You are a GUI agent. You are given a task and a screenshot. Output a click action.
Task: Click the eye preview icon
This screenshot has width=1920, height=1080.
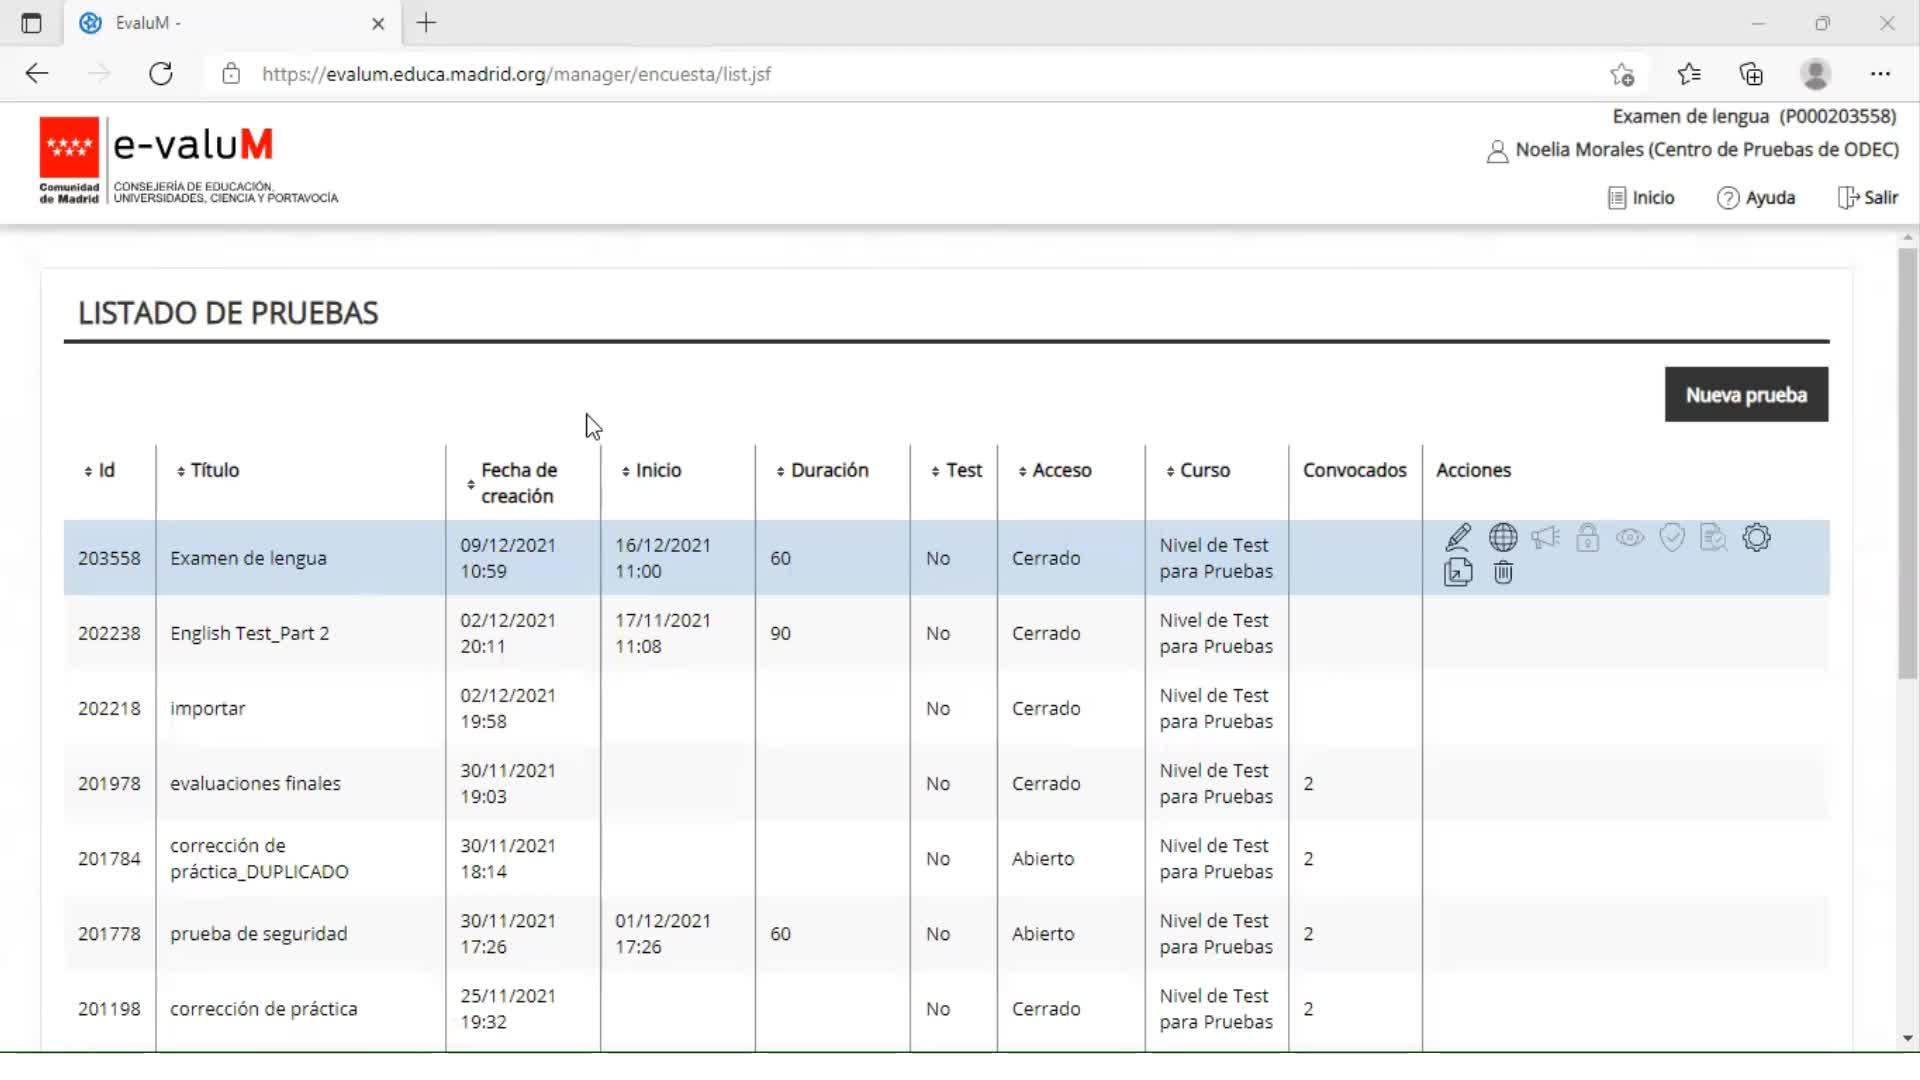tap(1630, 538)
